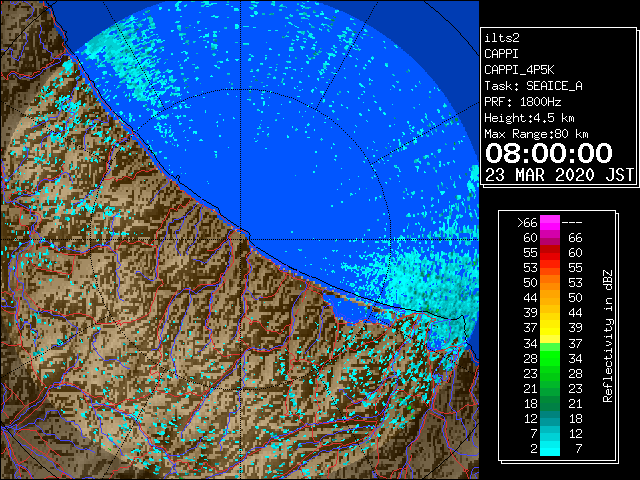
Task: Select the 'Height:4.5 km' text
Action: (529, 118)
